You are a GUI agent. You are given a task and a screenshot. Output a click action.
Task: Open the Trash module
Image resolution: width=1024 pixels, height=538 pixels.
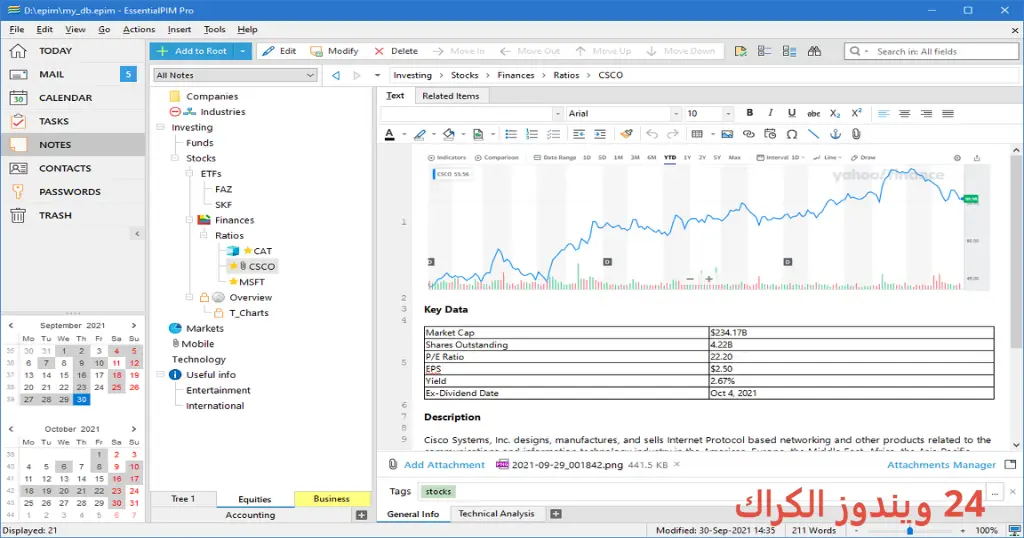pos(73,215)
